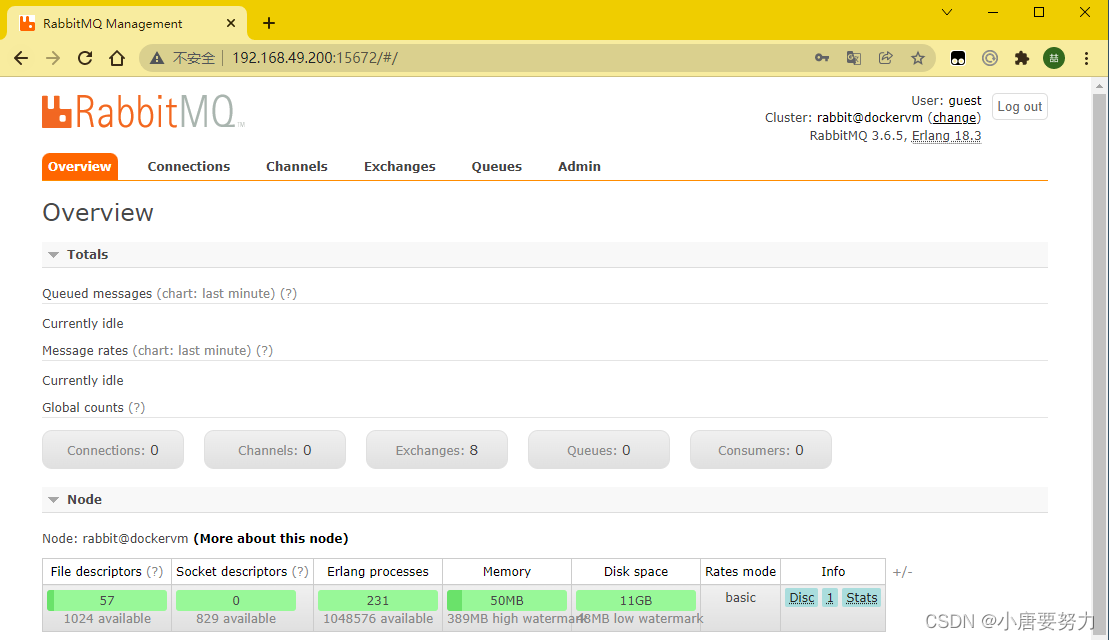Viewport: 1109px width, 640px height.
Task: Click the Queues: 0 count button
Action: [x=598, y=450]
